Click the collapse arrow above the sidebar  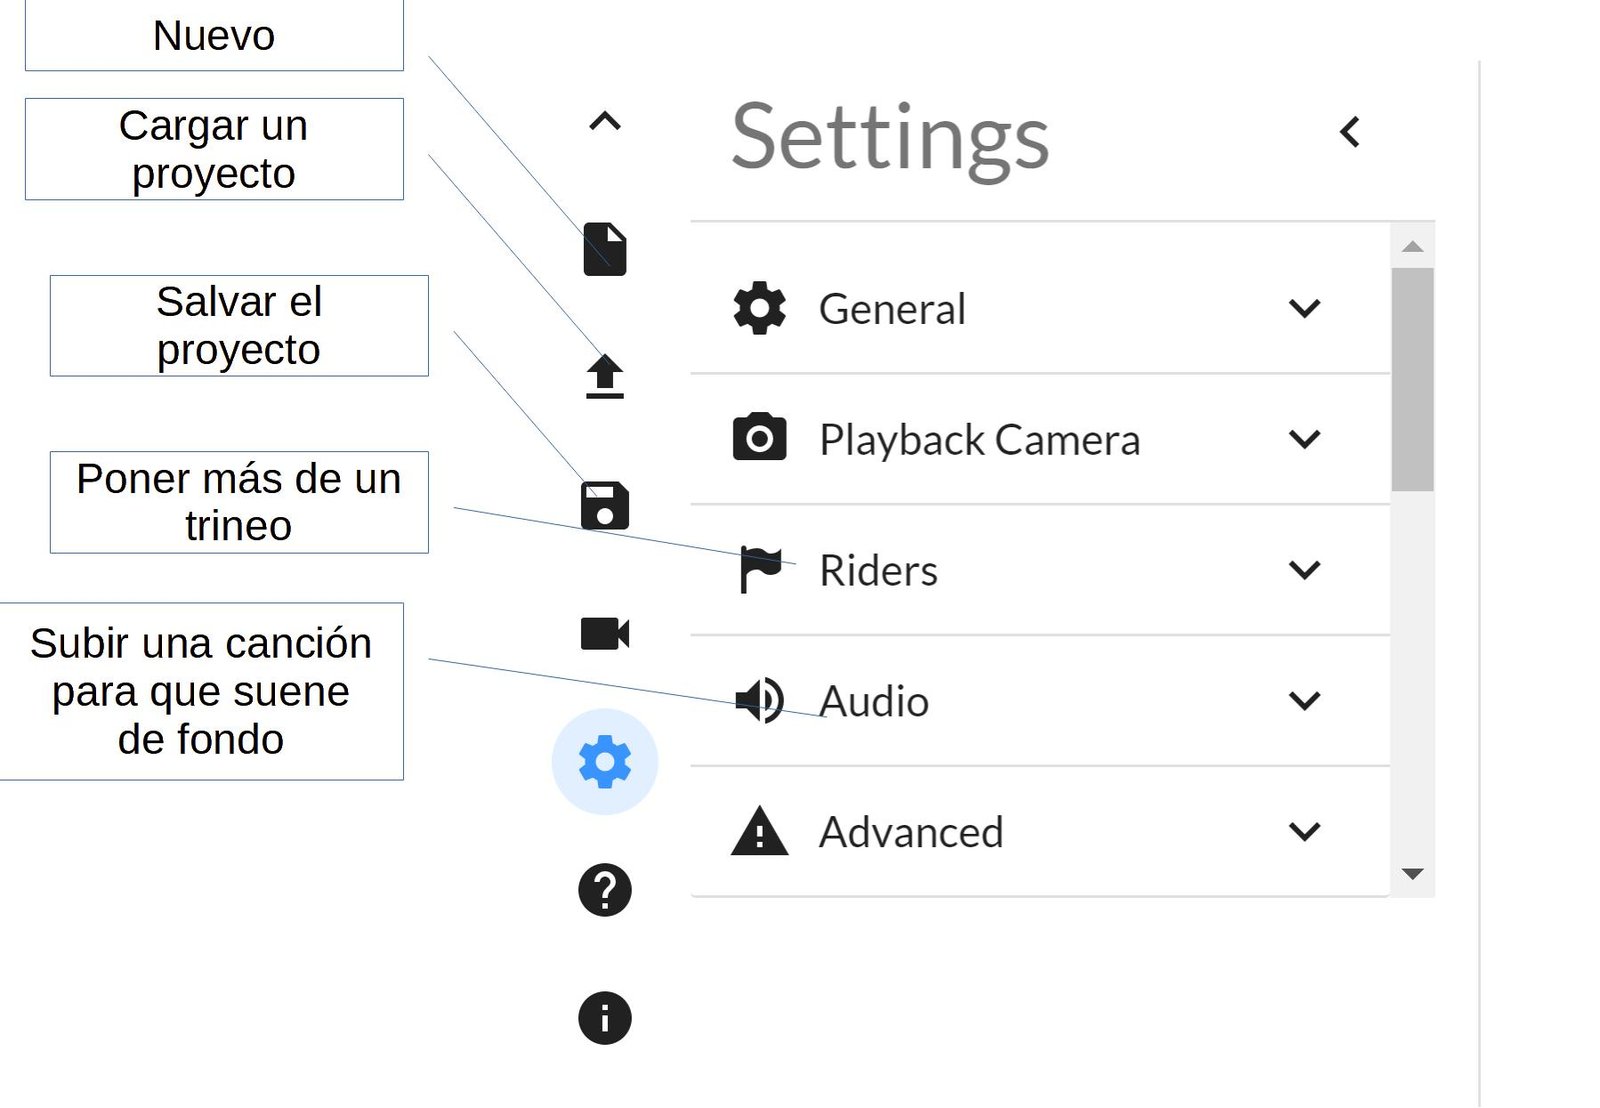pos(604,122)
